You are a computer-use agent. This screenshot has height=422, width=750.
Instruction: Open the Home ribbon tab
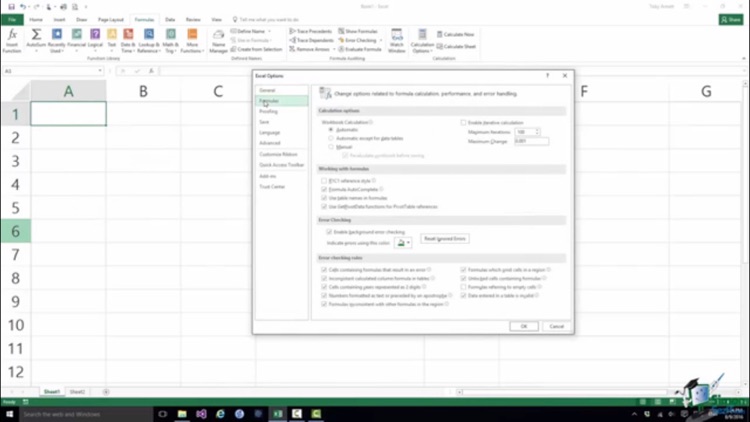click(x=36, y=20)
